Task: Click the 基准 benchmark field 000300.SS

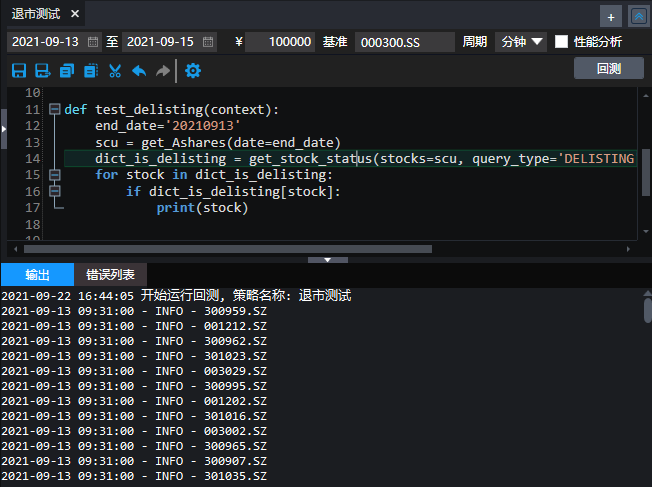Action: (403, 42)
